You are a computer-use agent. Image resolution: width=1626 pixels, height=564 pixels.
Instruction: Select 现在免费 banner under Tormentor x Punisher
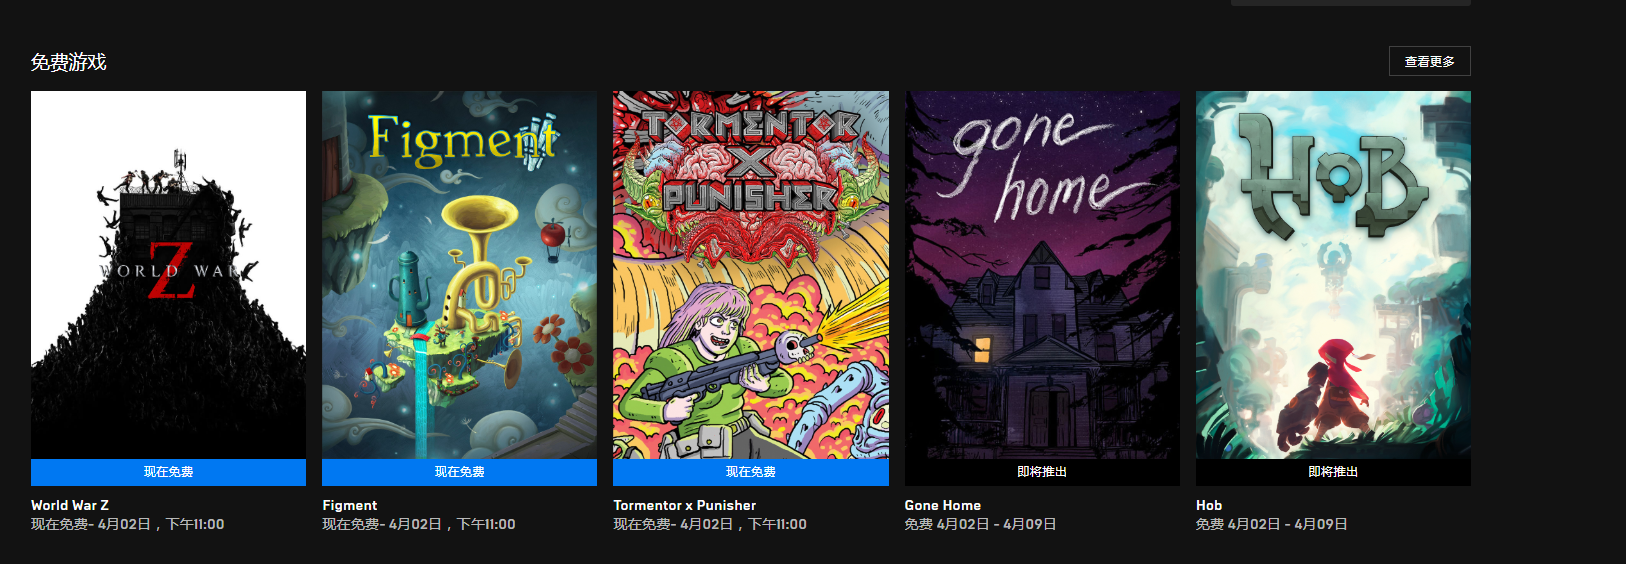pyautogui.click(x=751, y=472)
